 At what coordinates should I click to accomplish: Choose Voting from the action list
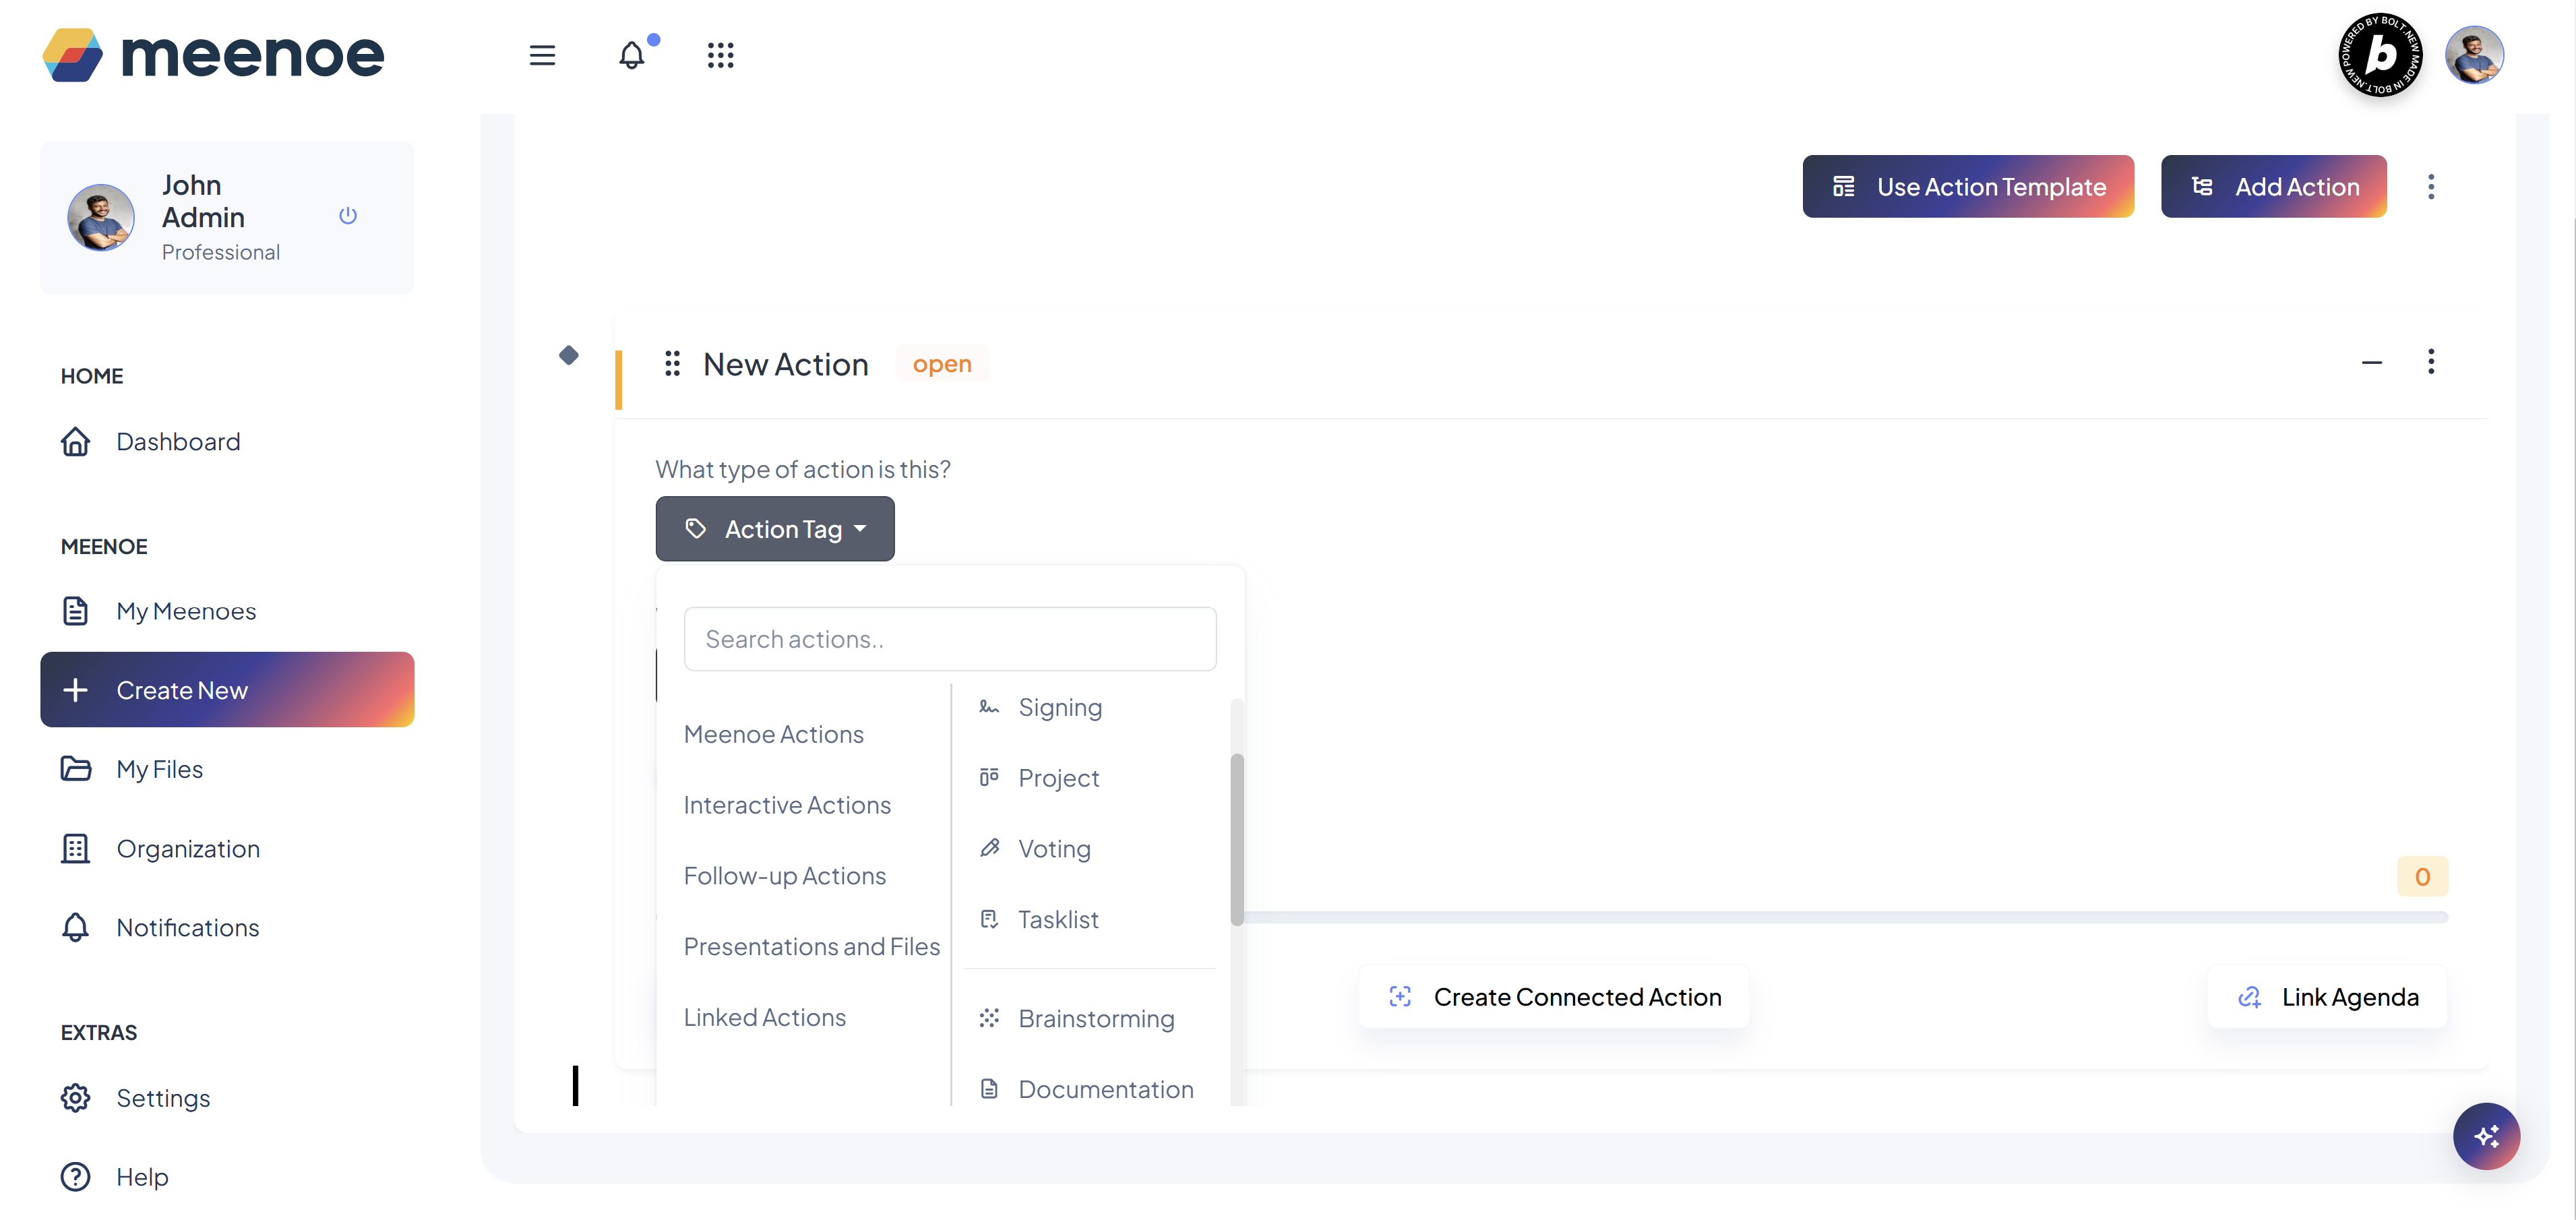1053,848
